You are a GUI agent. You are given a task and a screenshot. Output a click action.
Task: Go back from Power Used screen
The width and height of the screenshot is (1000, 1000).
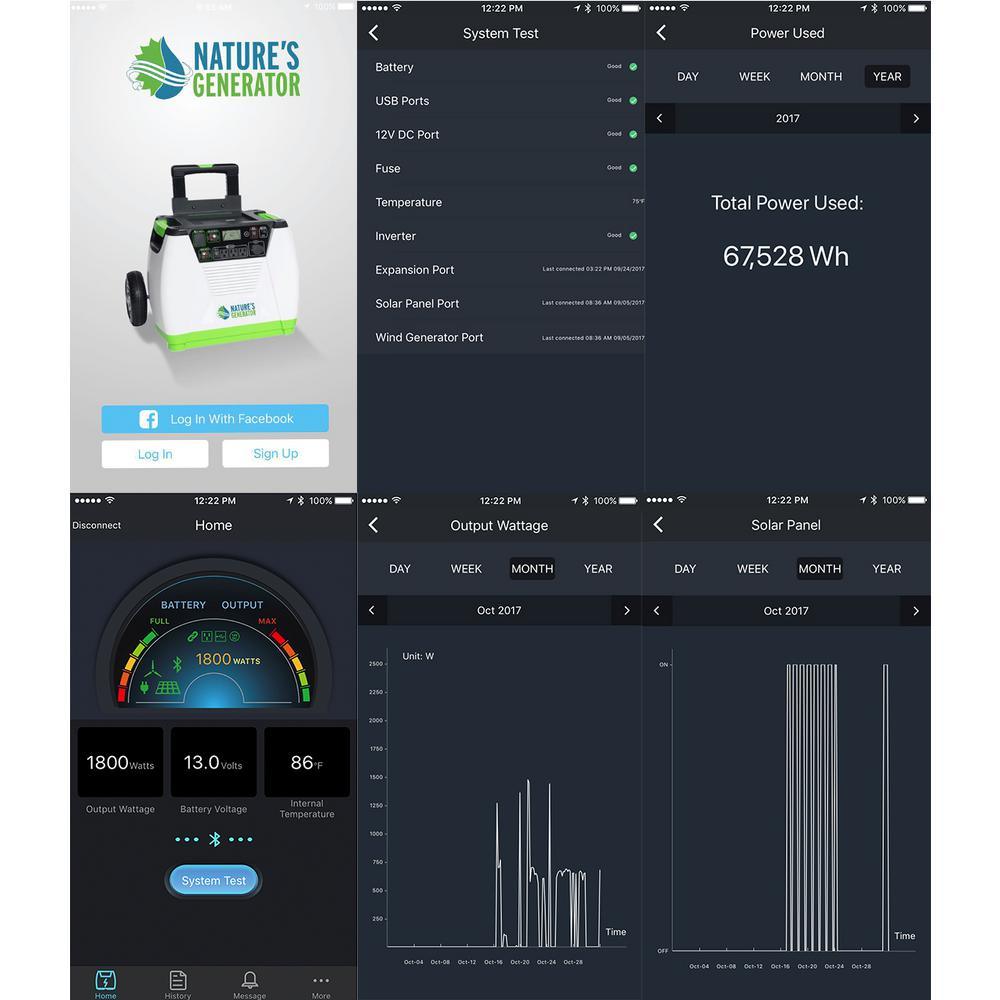[x=661, y=33]
